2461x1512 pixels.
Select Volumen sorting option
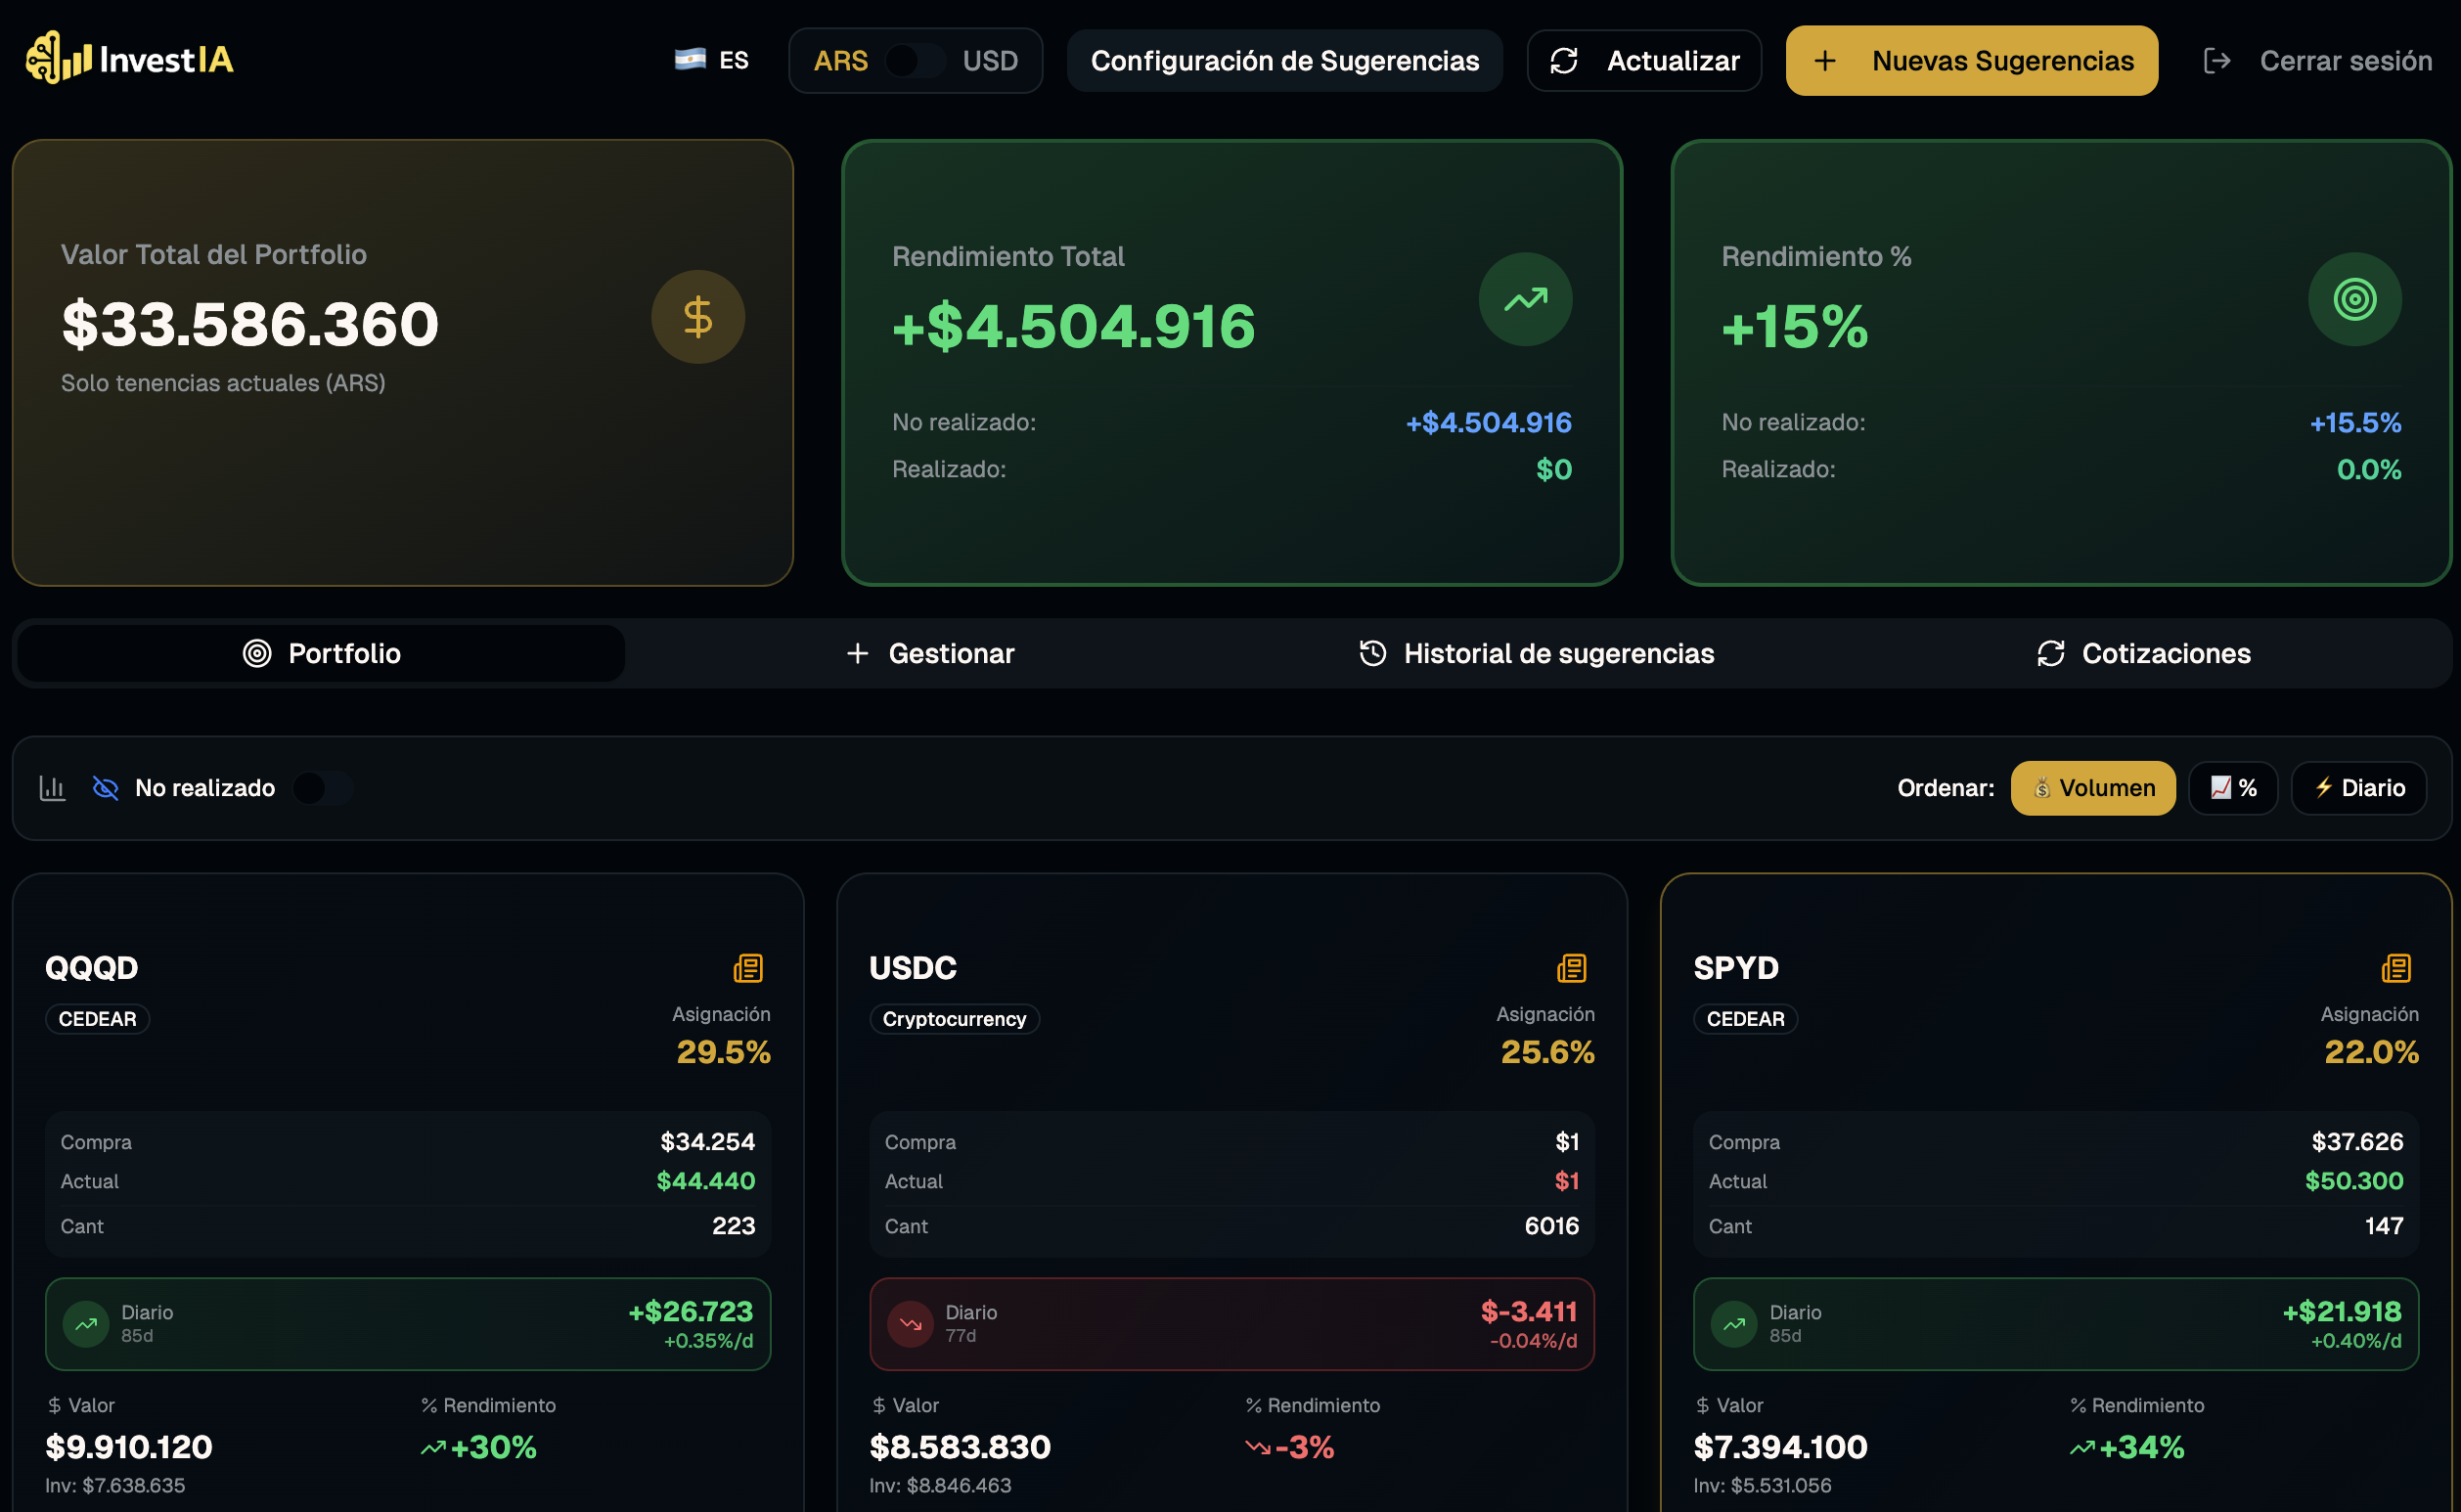pos(2093,788)
